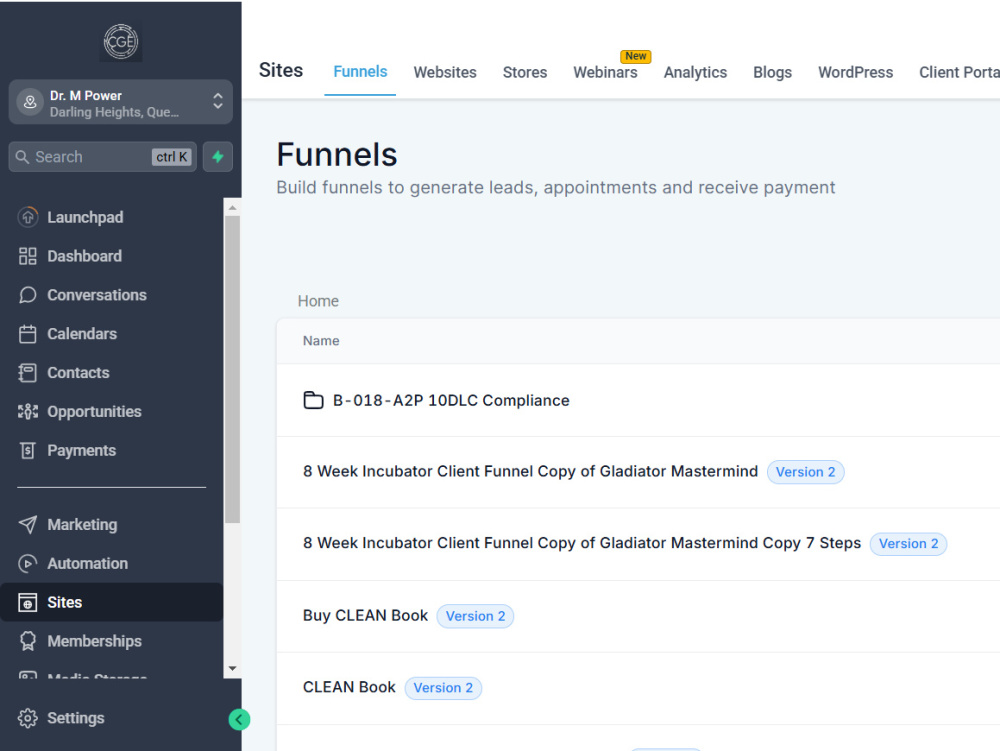Select Sites in the sidebar
Screen dimensions: 1000x751
pyautogui.click(x=112, y=602)
